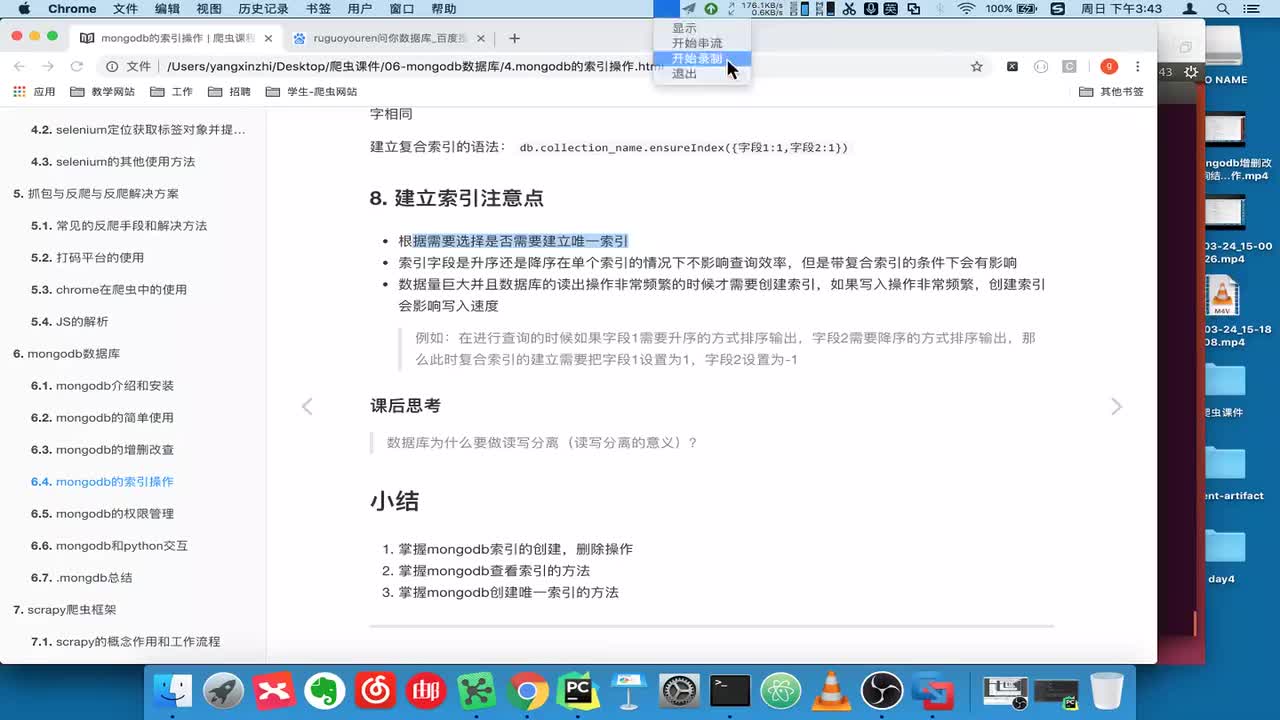This screenshot has height=720, width=1280.
Task: Open the Apple menu
Action: point(25,9)
